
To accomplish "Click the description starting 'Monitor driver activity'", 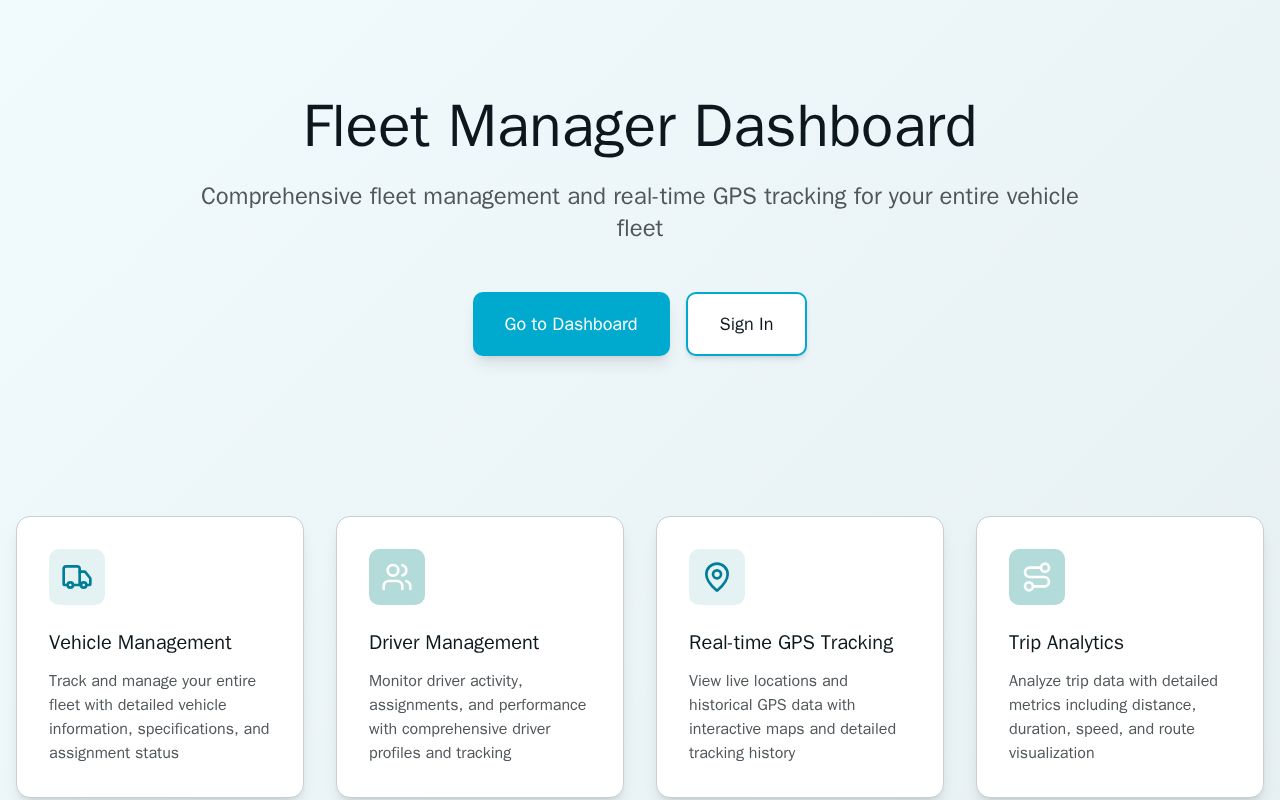I will pos(479,717).
